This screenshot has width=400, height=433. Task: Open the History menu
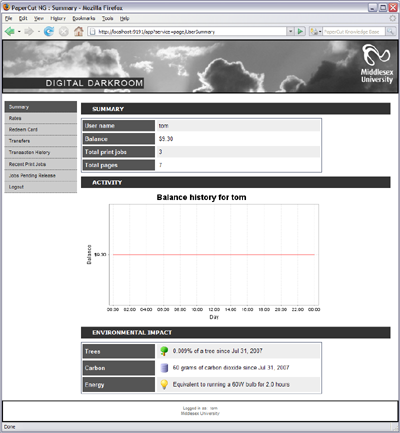[58, 18]
